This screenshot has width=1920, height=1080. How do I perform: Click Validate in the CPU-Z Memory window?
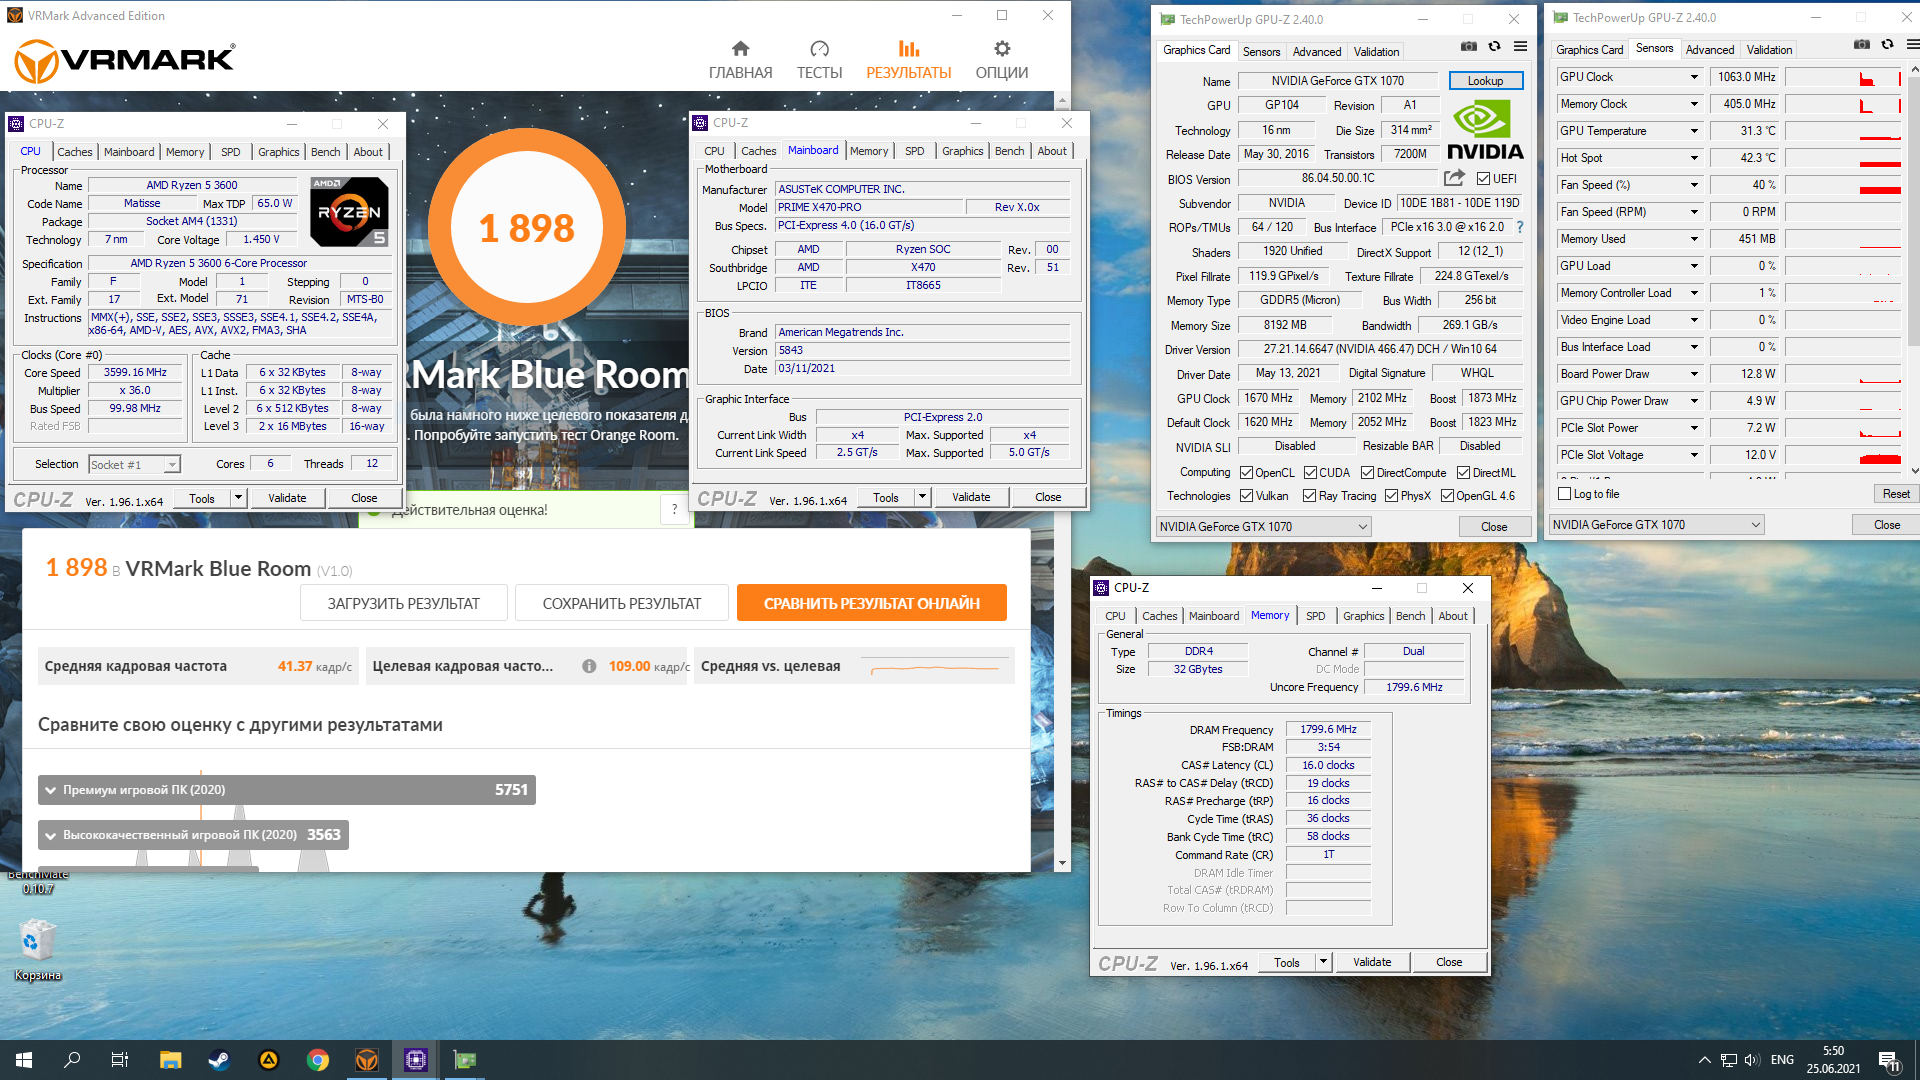(x=1371, y=962)
